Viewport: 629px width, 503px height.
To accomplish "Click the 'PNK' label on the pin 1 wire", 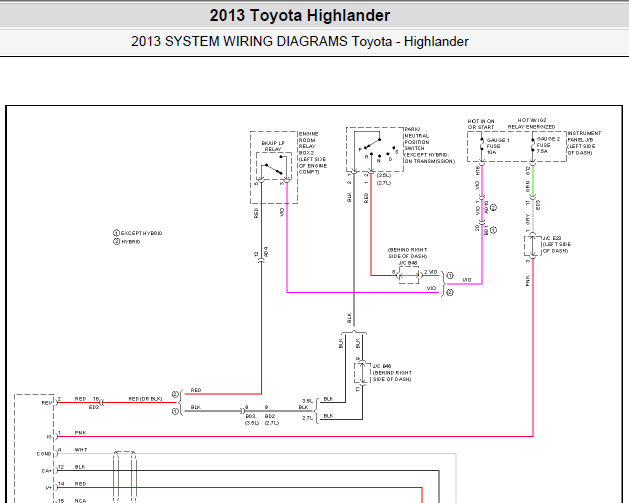I will click(x=80, y=433).
